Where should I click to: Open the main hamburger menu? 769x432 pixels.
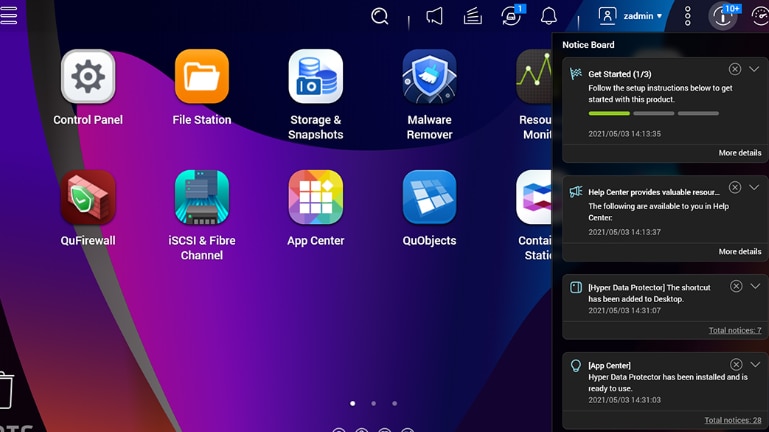9,15
